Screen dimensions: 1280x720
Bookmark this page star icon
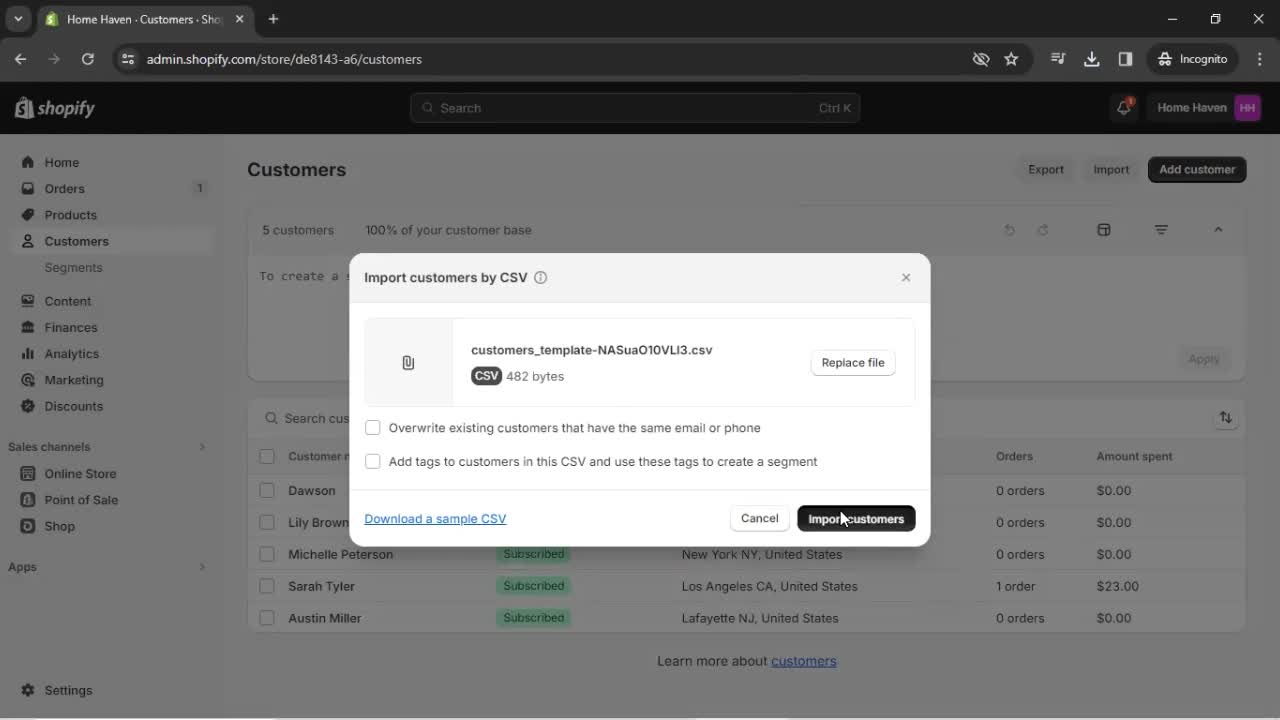click(x=1011, y=59)
